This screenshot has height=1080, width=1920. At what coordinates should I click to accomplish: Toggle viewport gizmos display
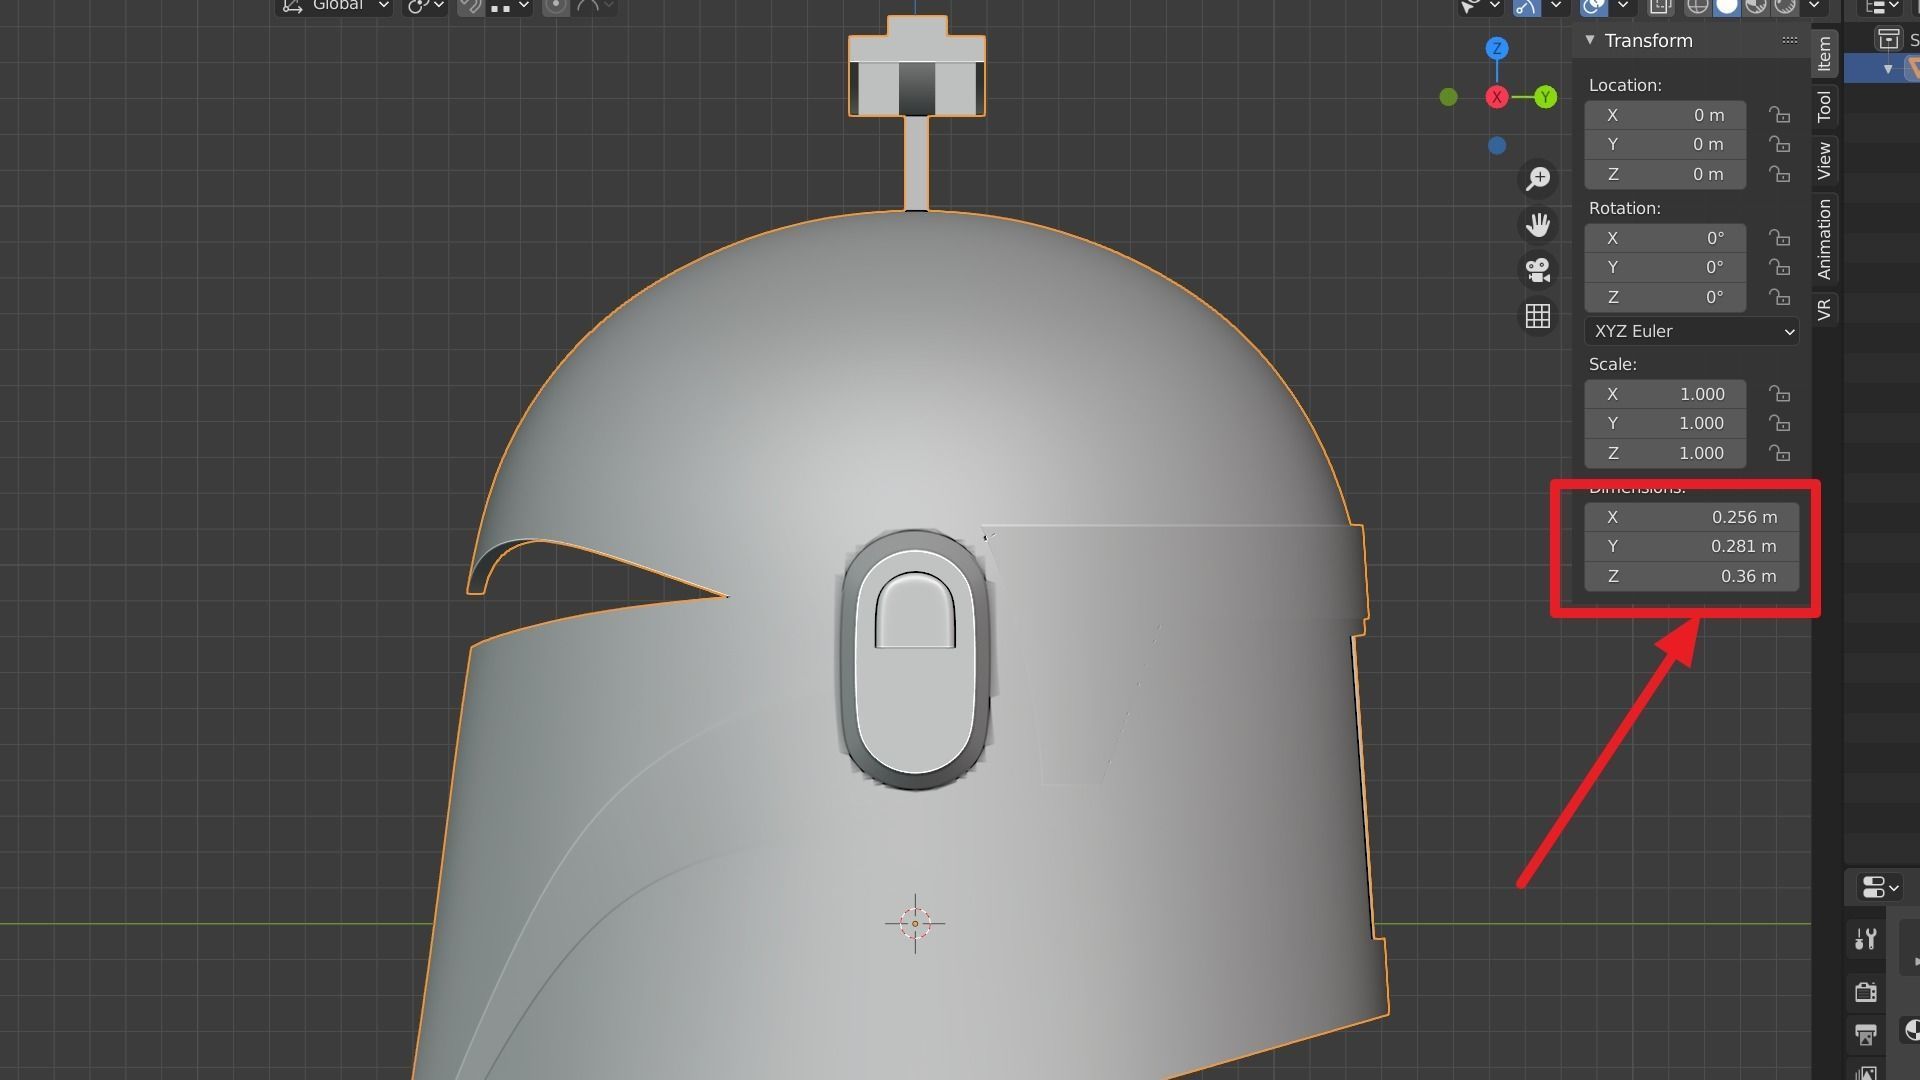(1526, 6)
